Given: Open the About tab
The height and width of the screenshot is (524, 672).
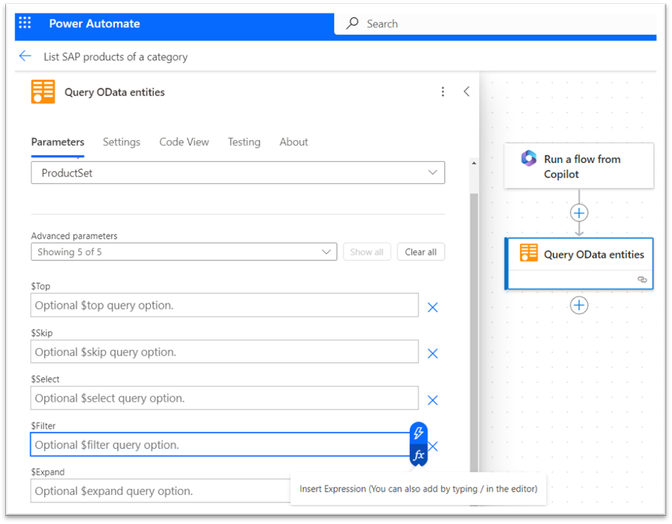Looking at the screenshot, I should click(x=294, y=142).
